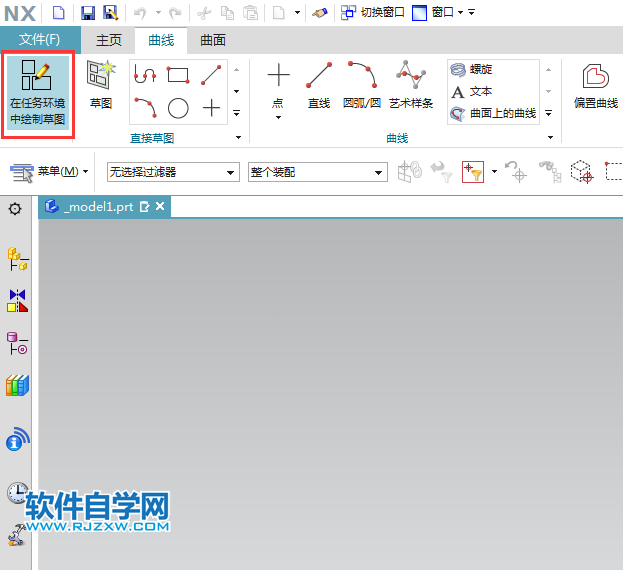Viewport: 623px width, 570px height.
Task: Click the wireframe cube snap icon
Action: (582, 172)
